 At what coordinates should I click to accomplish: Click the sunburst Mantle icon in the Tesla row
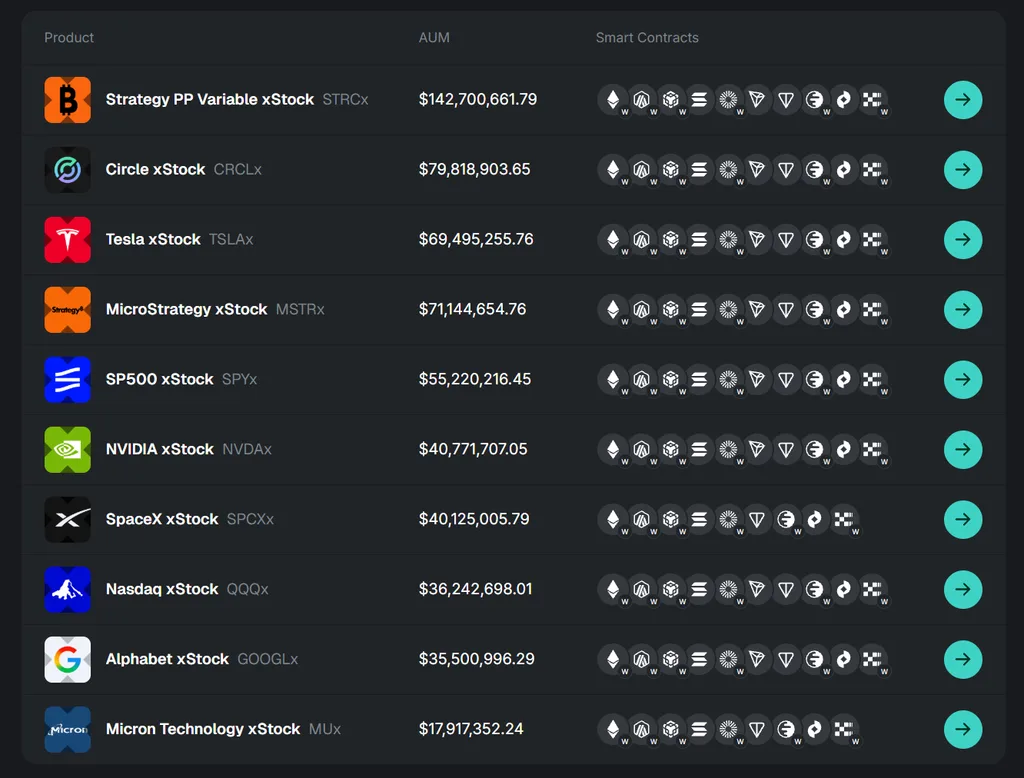point(728,240)
